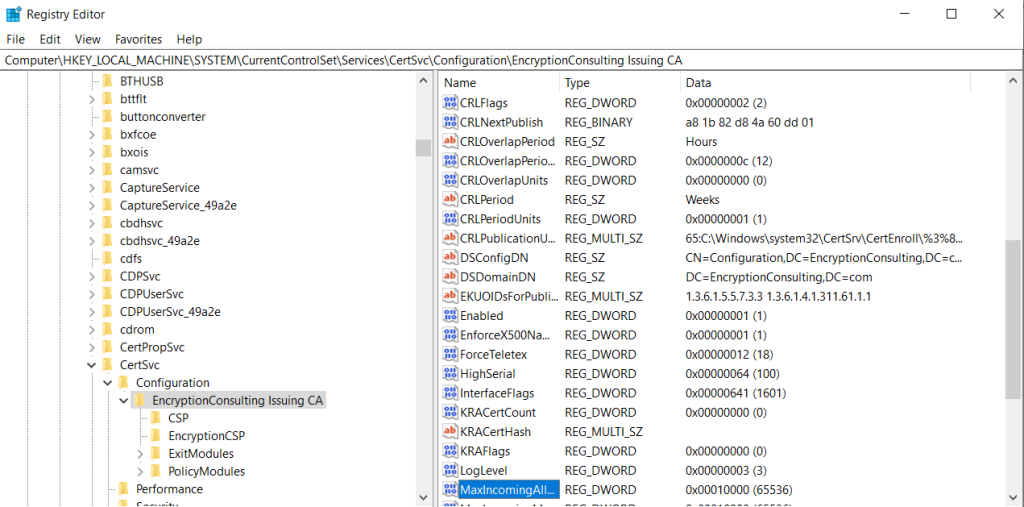
Task: Click the DSConfigDN string icon
Action: 450,257
